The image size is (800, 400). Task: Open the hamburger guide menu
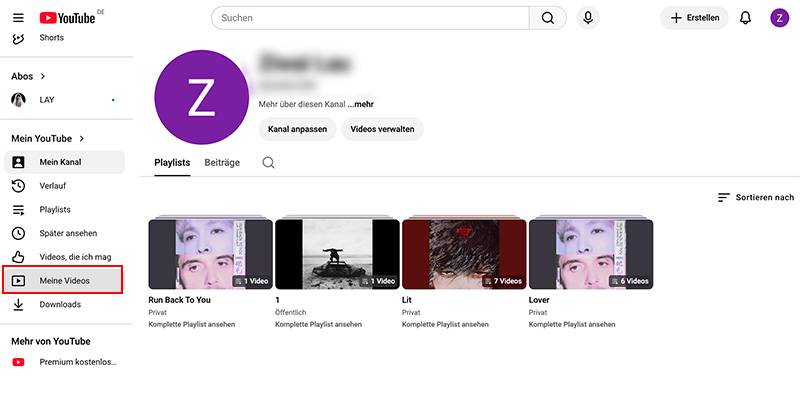[x=18, y=18]
